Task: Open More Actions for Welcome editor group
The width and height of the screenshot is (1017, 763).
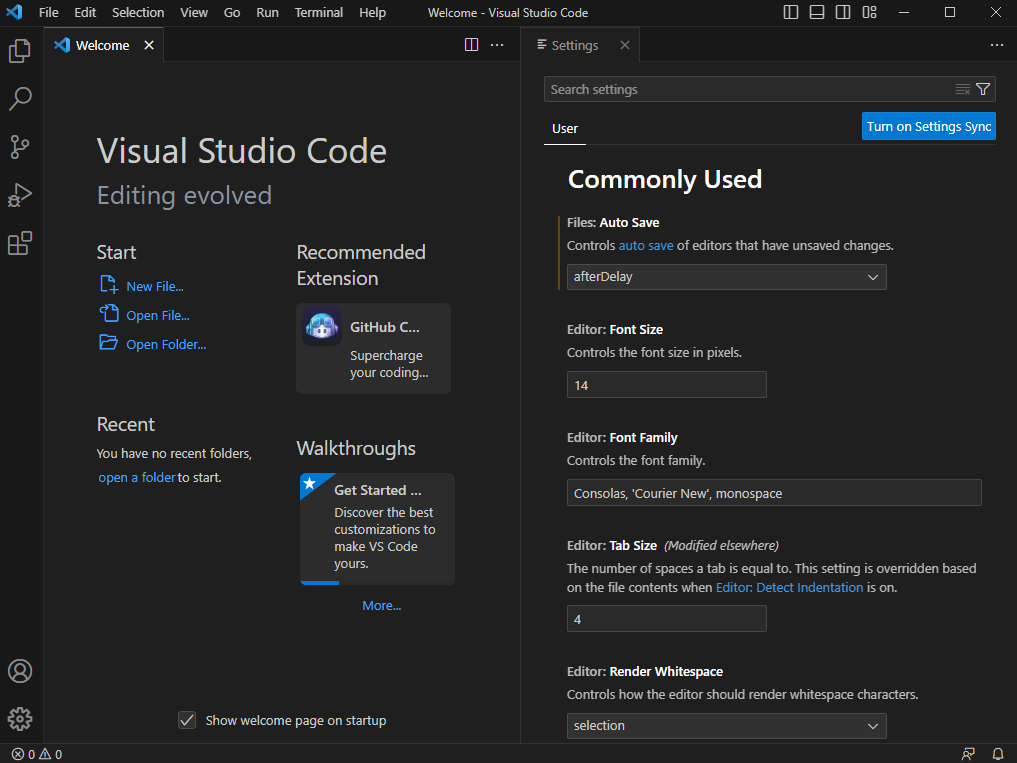Action: pyautogui.click(x=497, y=45)
